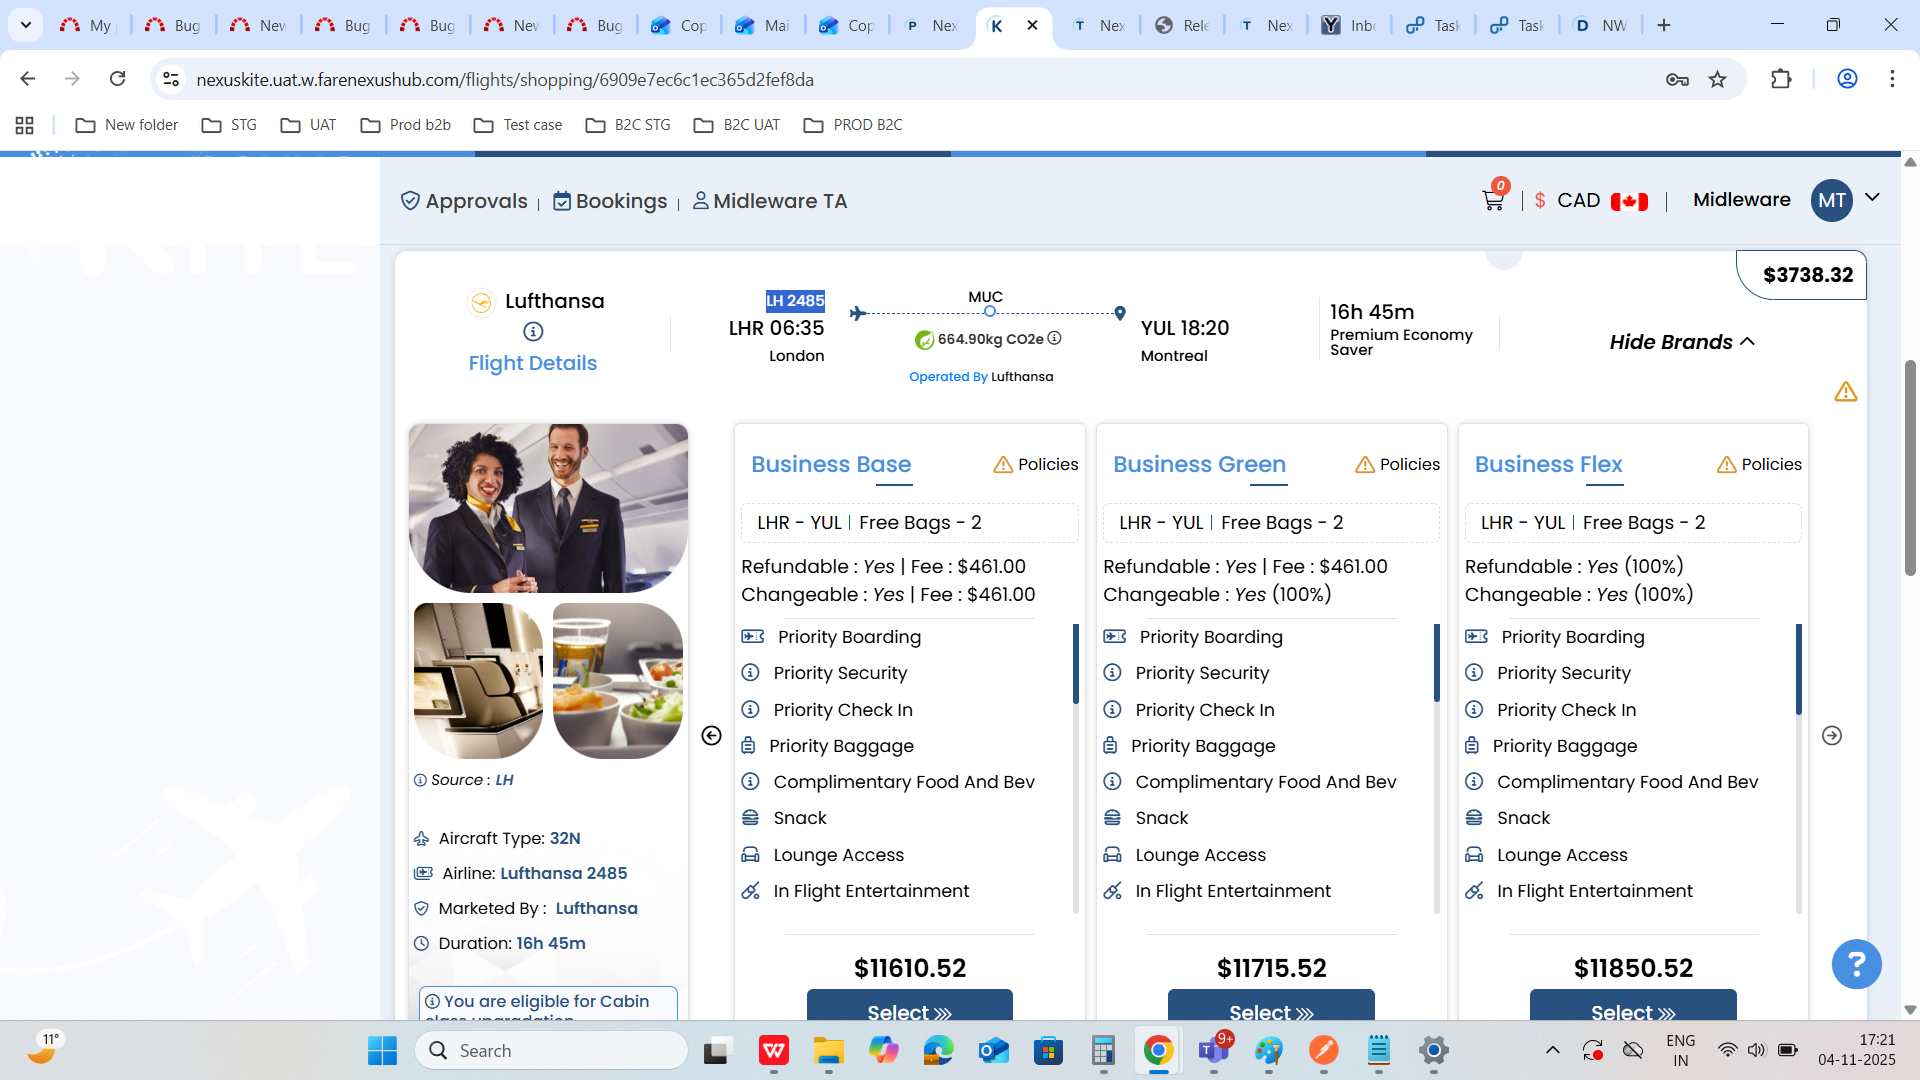1920x1080 pixels.
Task: Click Business Flex features scrollbar
Action: 1798,670
